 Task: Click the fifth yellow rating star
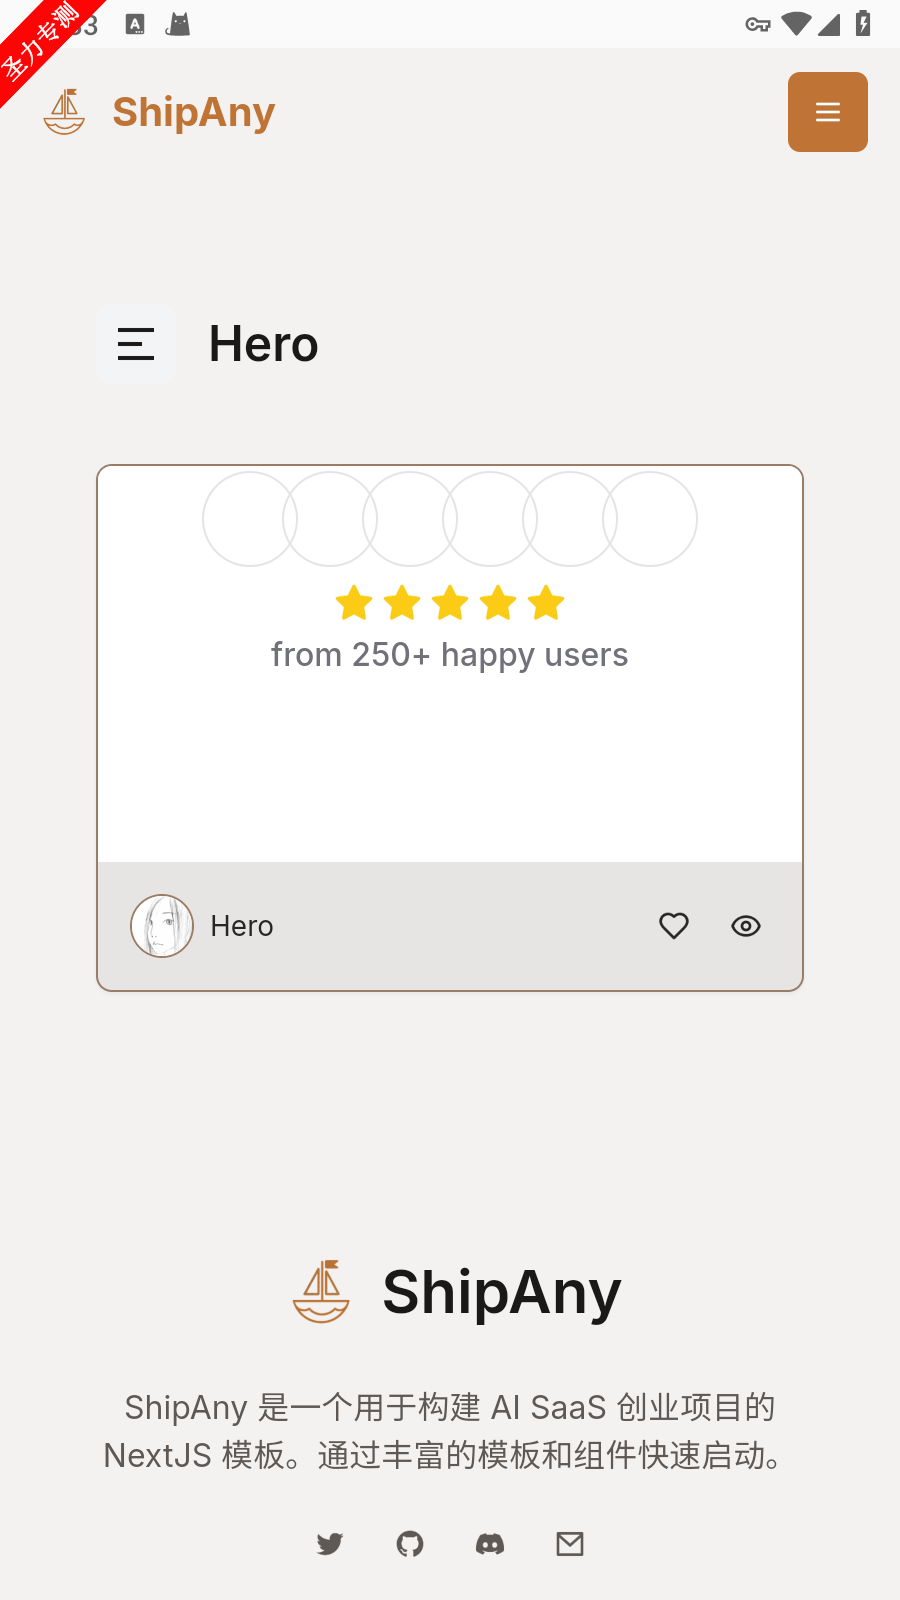point(546,603)
